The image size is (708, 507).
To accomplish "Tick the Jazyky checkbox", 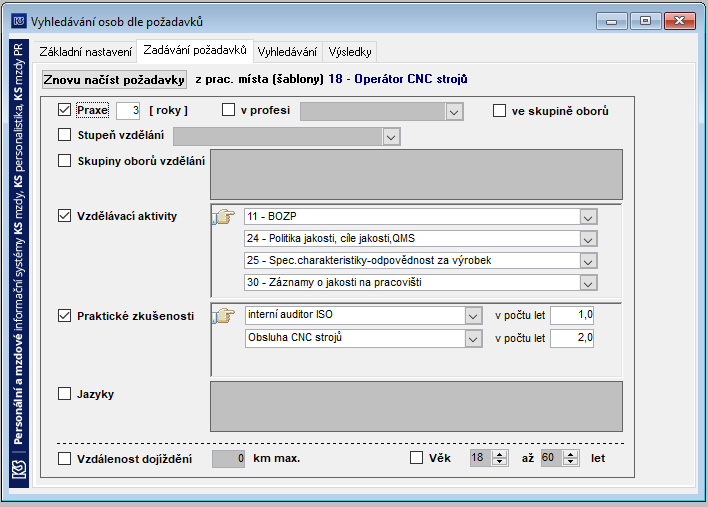I will [65, 394].
